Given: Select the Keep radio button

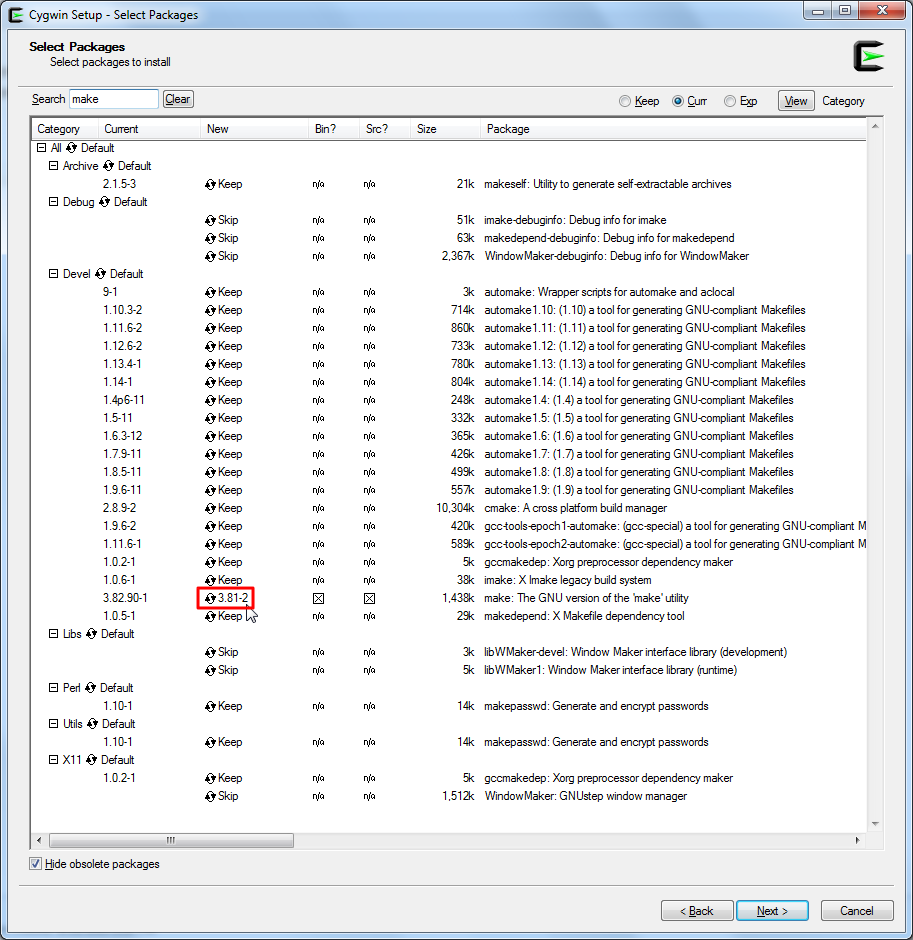Looking at the screenshot, I should tap(625, 101).
